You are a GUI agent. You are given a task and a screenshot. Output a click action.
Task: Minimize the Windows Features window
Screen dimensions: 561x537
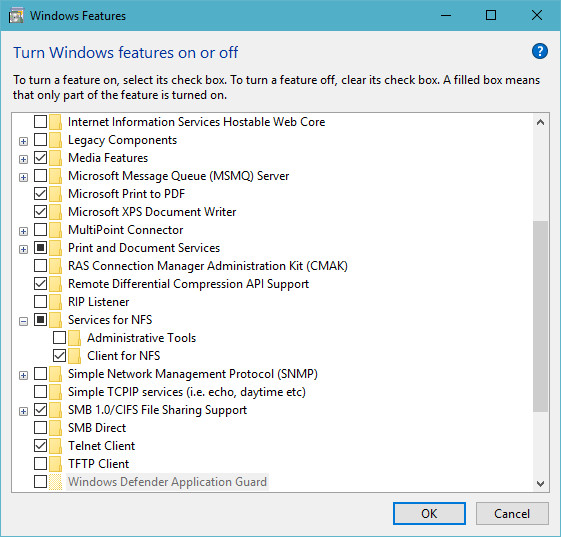(446, 15)
